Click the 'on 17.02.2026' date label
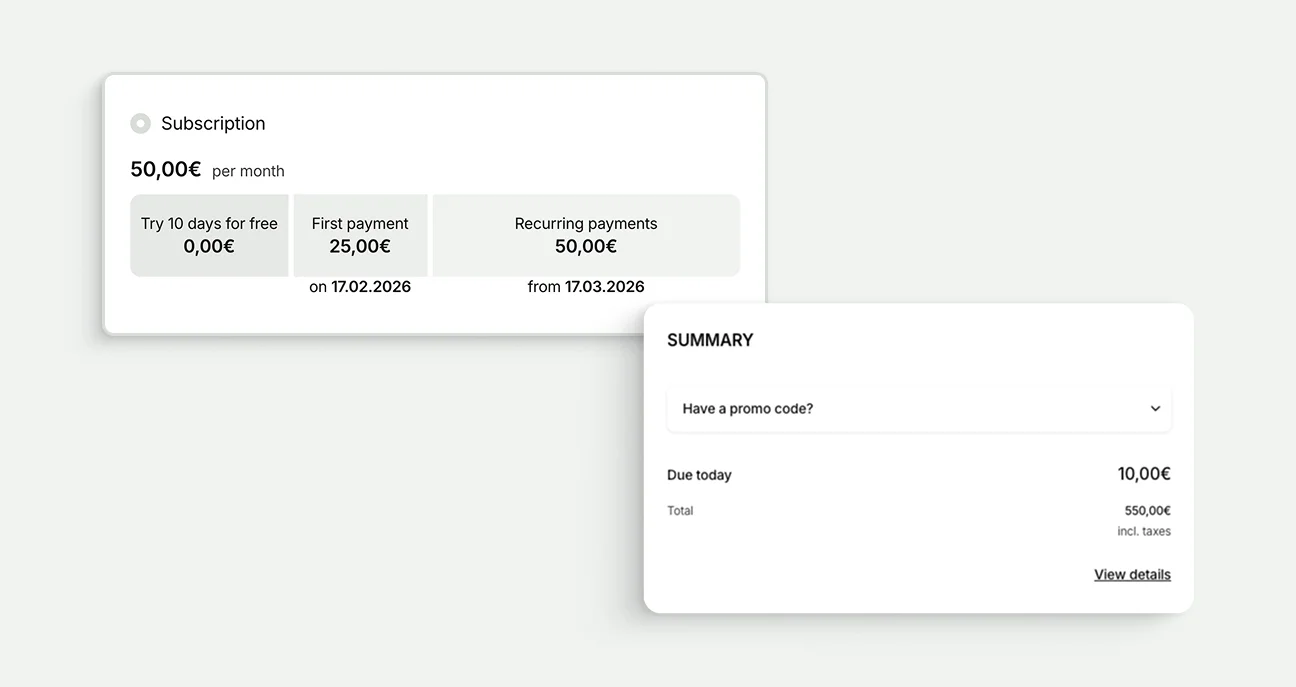1296x687 pixels. tap(360, 286)
